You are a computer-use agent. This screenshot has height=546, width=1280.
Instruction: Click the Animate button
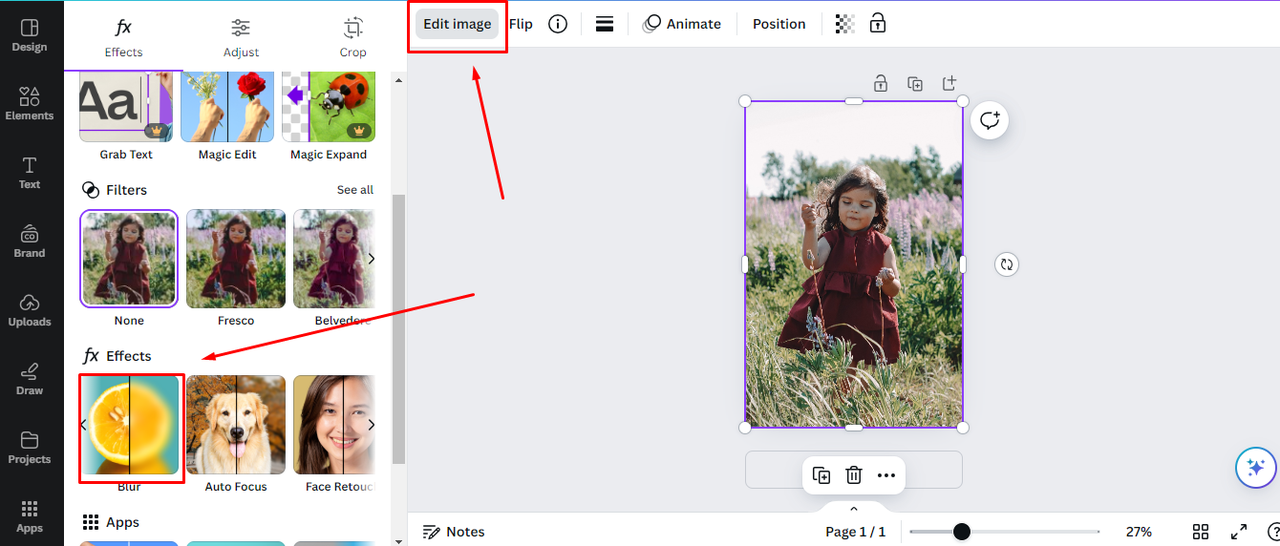tap(681, 24)
